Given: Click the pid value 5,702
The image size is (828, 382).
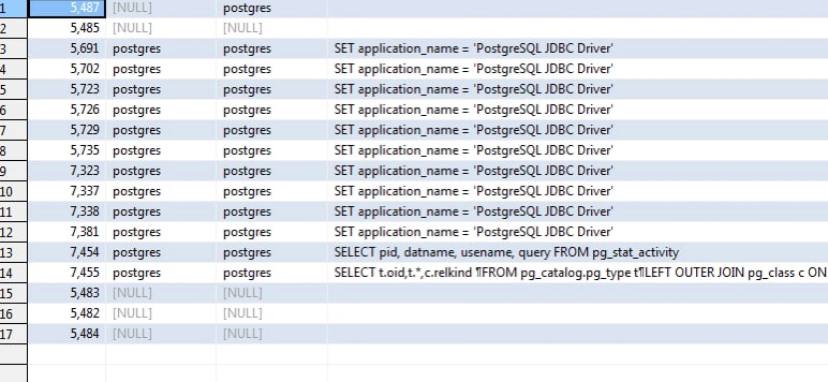Looking at the screenshot, I should coord(67,69).
